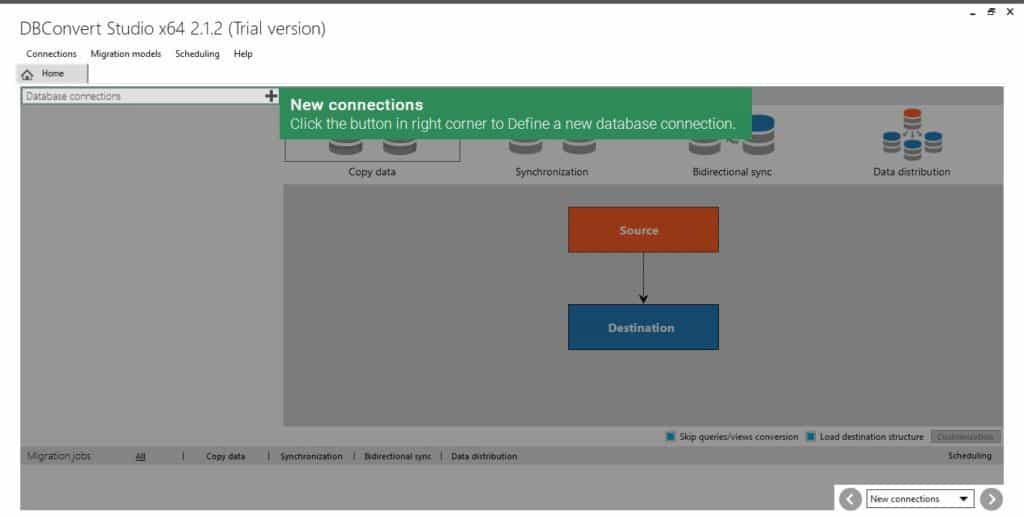Click the New connections tooltip heading
This screenshot has width=1024, height=517.
[x=357, y=104]
